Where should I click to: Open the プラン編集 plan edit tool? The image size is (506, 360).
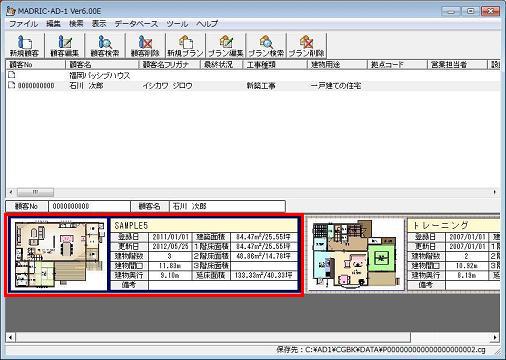click(x=226, y=46)
